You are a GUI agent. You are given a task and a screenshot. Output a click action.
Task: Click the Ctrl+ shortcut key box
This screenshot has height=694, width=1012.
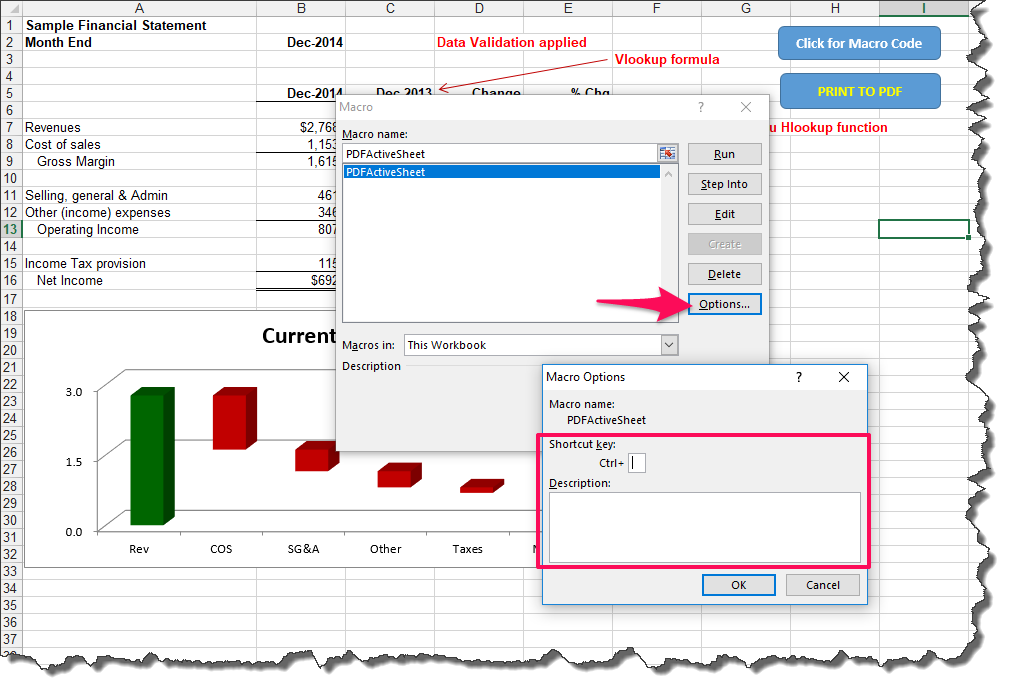[636, 462]
